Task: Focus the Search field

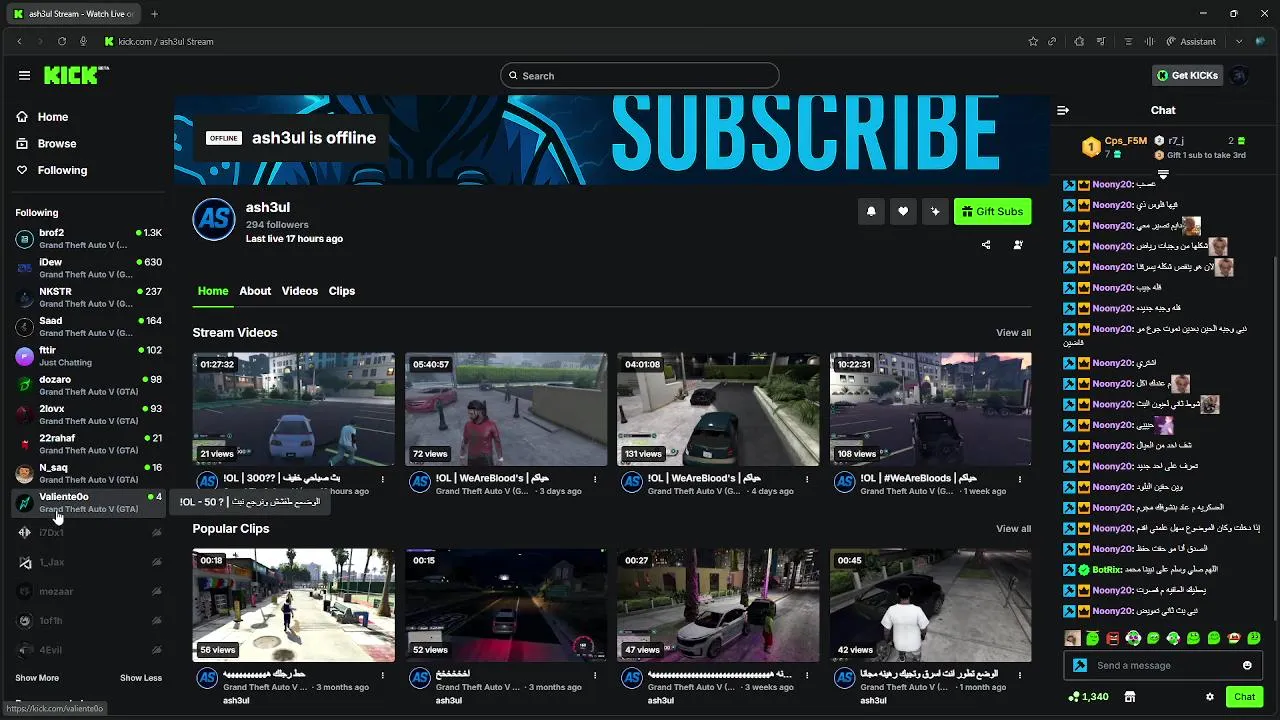Action: coord(640,75)
